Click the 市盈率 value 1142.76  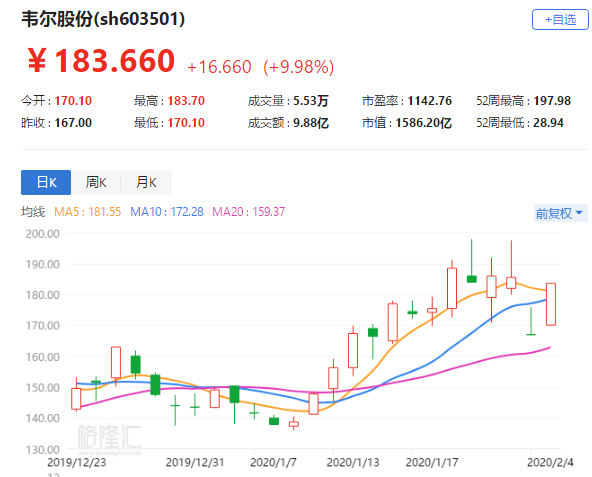[429, 101]
